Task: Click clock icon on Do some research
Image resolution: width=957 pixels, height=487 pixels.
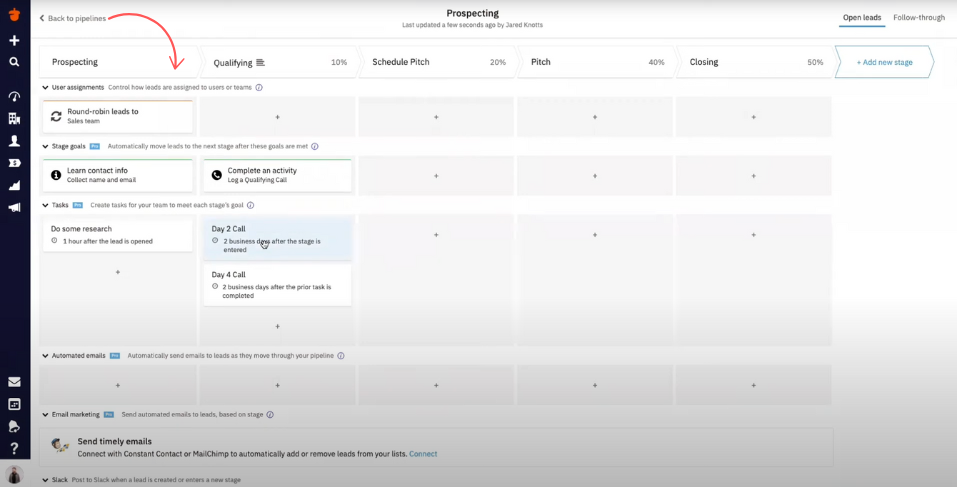Action: coord(54,241)
